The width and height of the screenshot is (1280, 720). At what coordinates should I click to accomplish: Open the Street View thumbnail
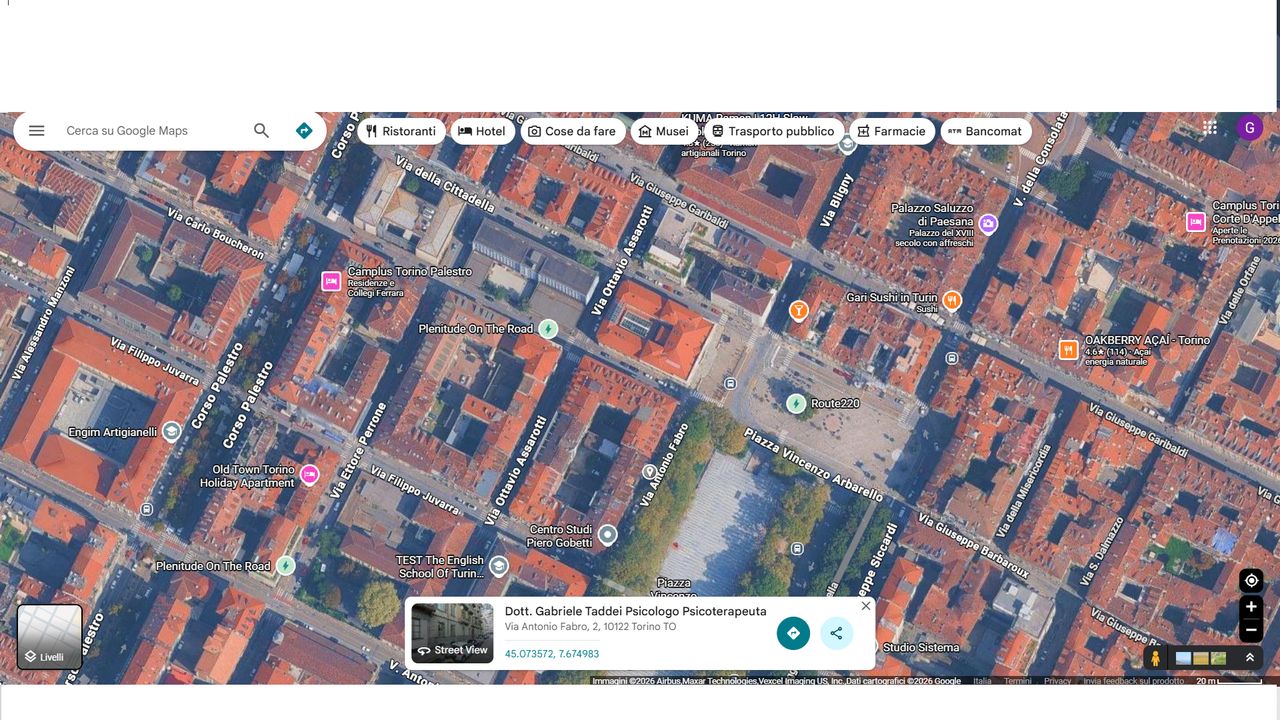tap(453, 633)
